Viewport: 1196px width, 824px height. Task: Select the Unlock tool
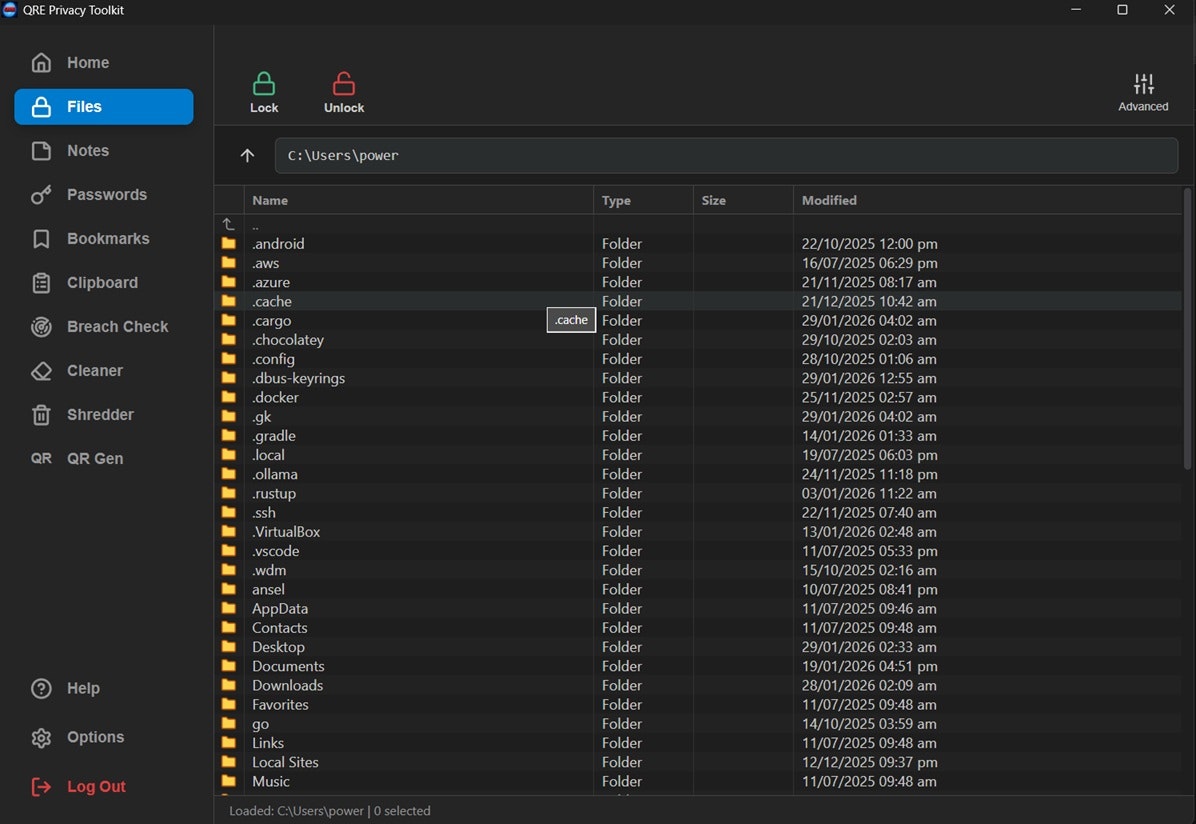(x=343, y=90)
